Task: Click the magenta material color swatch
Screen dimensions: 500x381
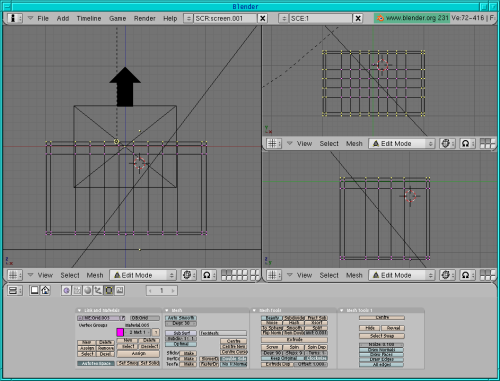Action: [x=120, y=332]
